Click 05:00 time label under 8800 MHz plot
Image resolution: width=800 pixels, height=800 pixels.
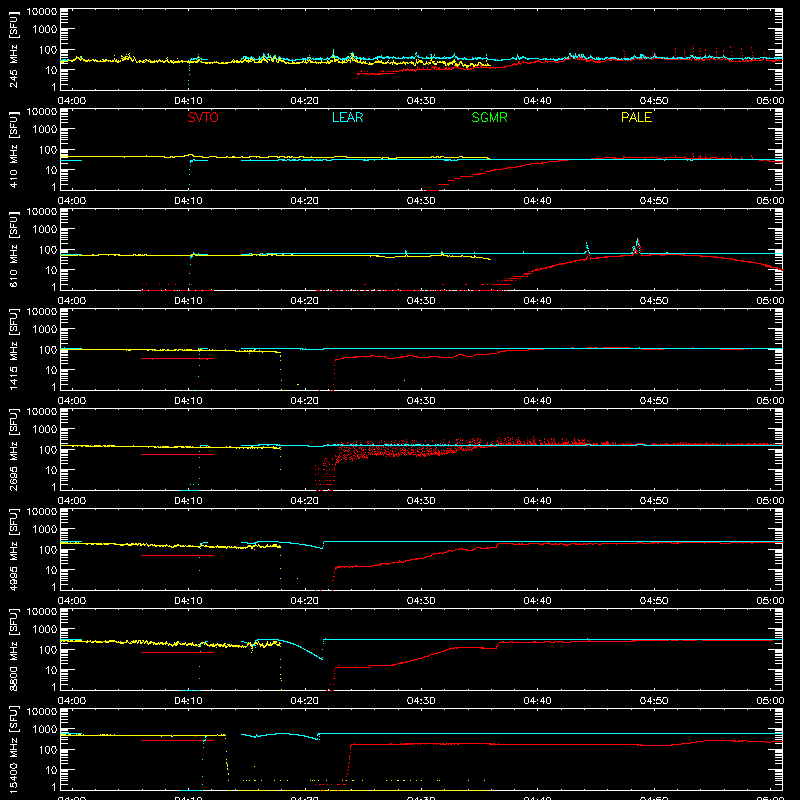pyautogui.click(x=770, y=701)
